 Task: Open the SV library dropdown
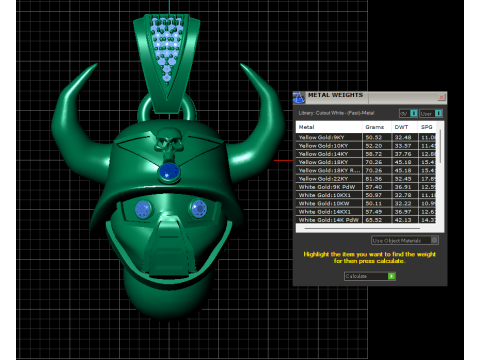[408, 114]
